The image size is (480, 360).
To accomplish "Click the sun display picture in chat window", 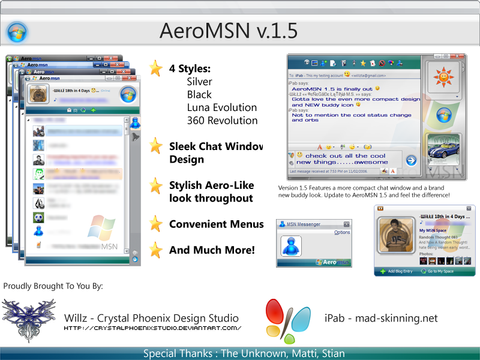I will click(x=444, y=77).
